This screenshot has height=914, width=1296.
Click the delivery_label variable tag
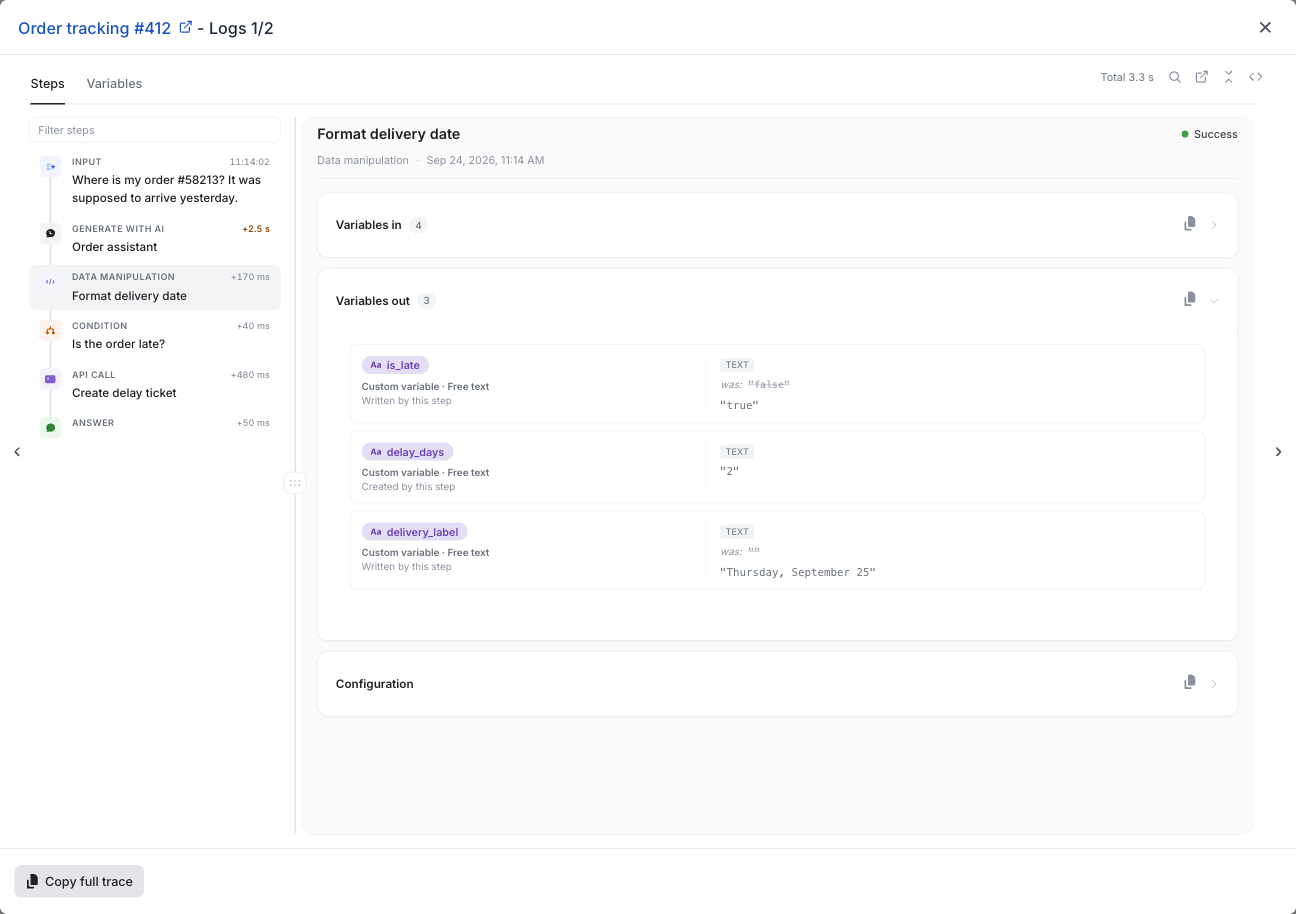[414, 532]
